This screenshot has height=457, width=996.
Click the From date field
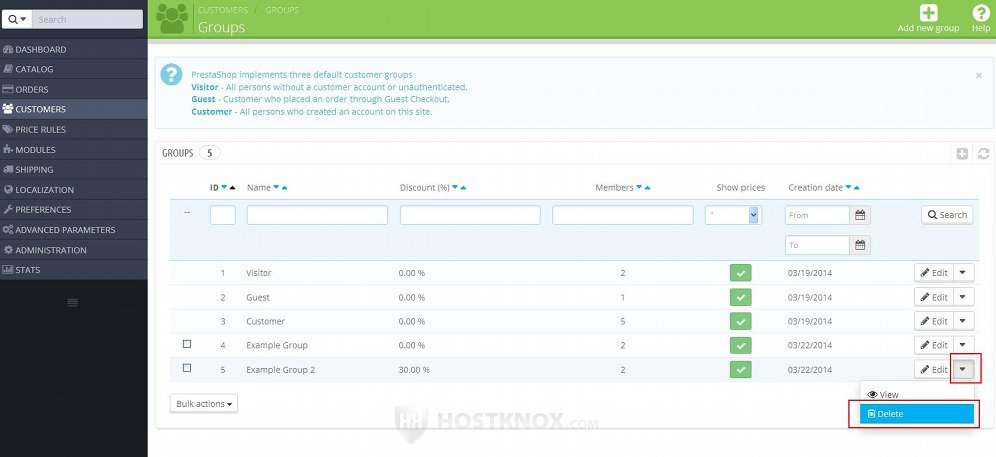[x=818, y=215]
